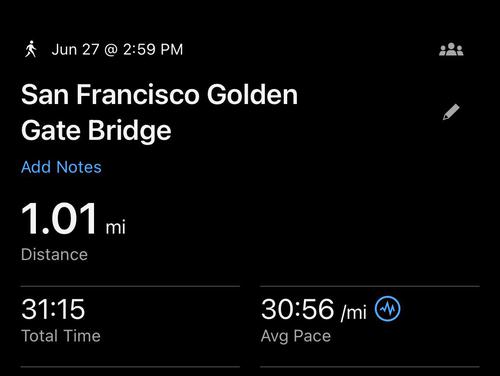Tap the 1.01 mi distance value
Image resolution: width=500 pixels, height=376 pixels.
pyautogui.click(x=73, y=219)
